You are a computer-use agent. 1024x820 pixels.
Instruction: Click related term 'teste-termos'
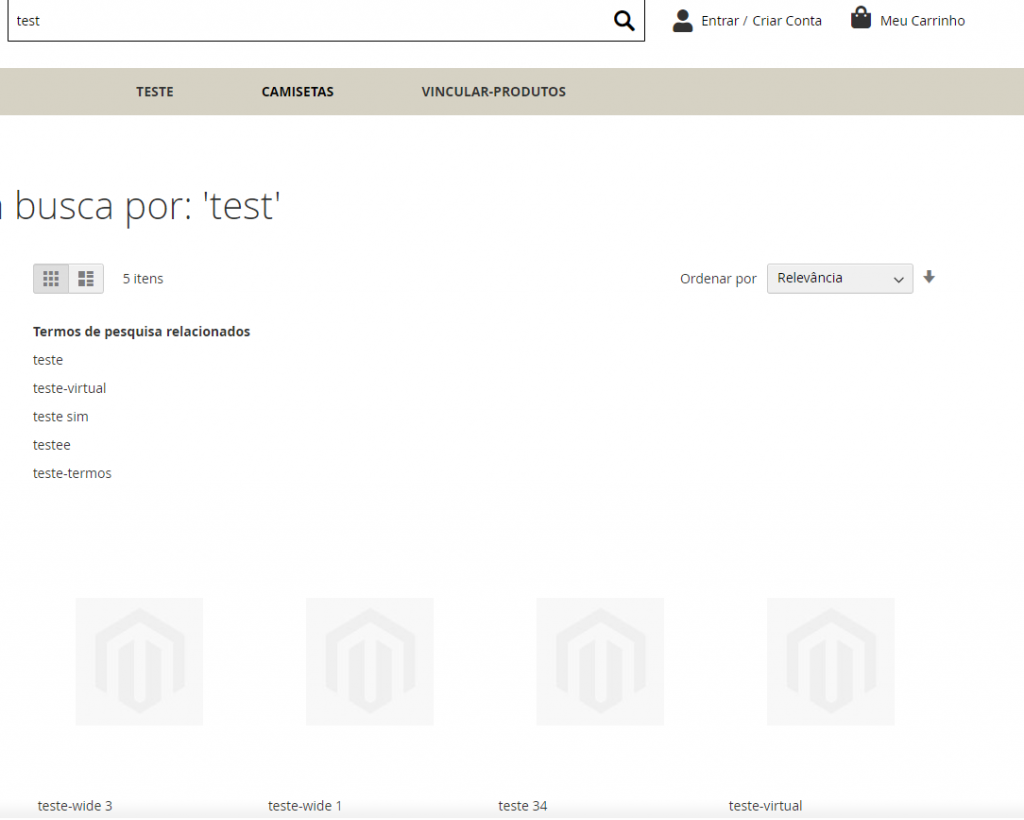point(72,473)
